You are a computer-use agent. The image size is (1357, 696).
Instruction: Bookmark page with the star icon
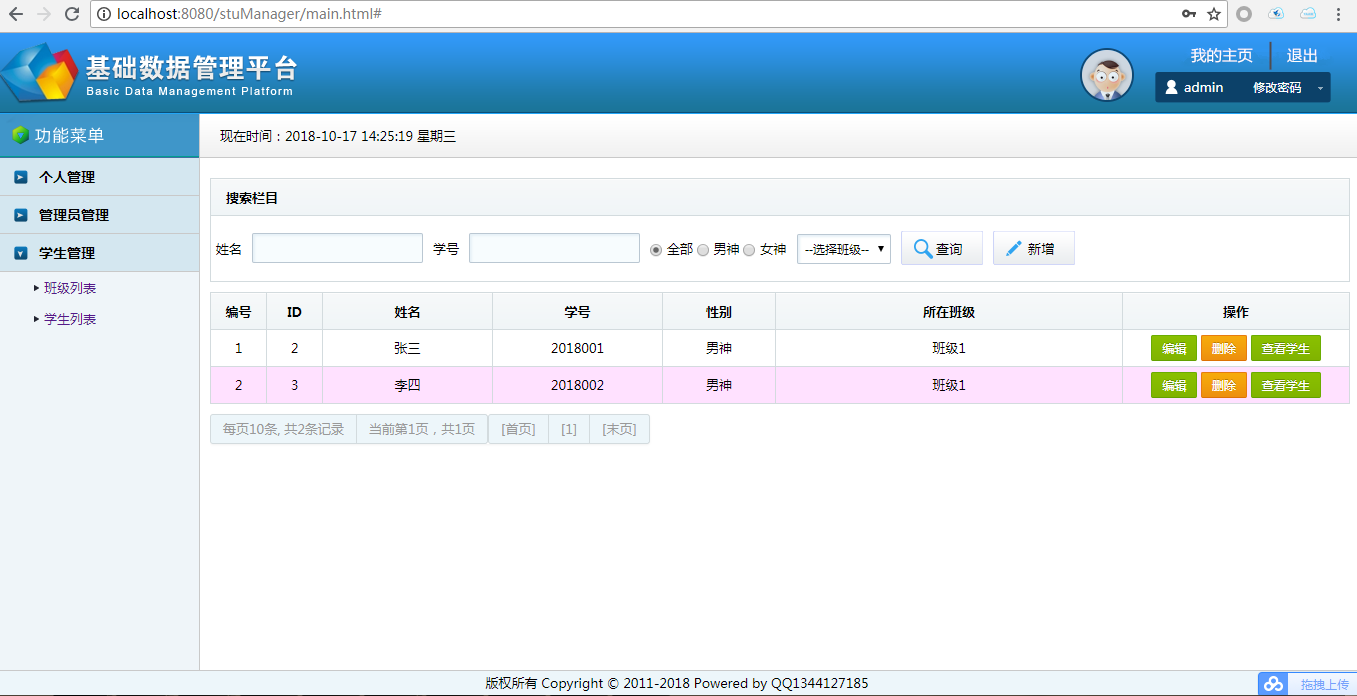click(1214, 14)
